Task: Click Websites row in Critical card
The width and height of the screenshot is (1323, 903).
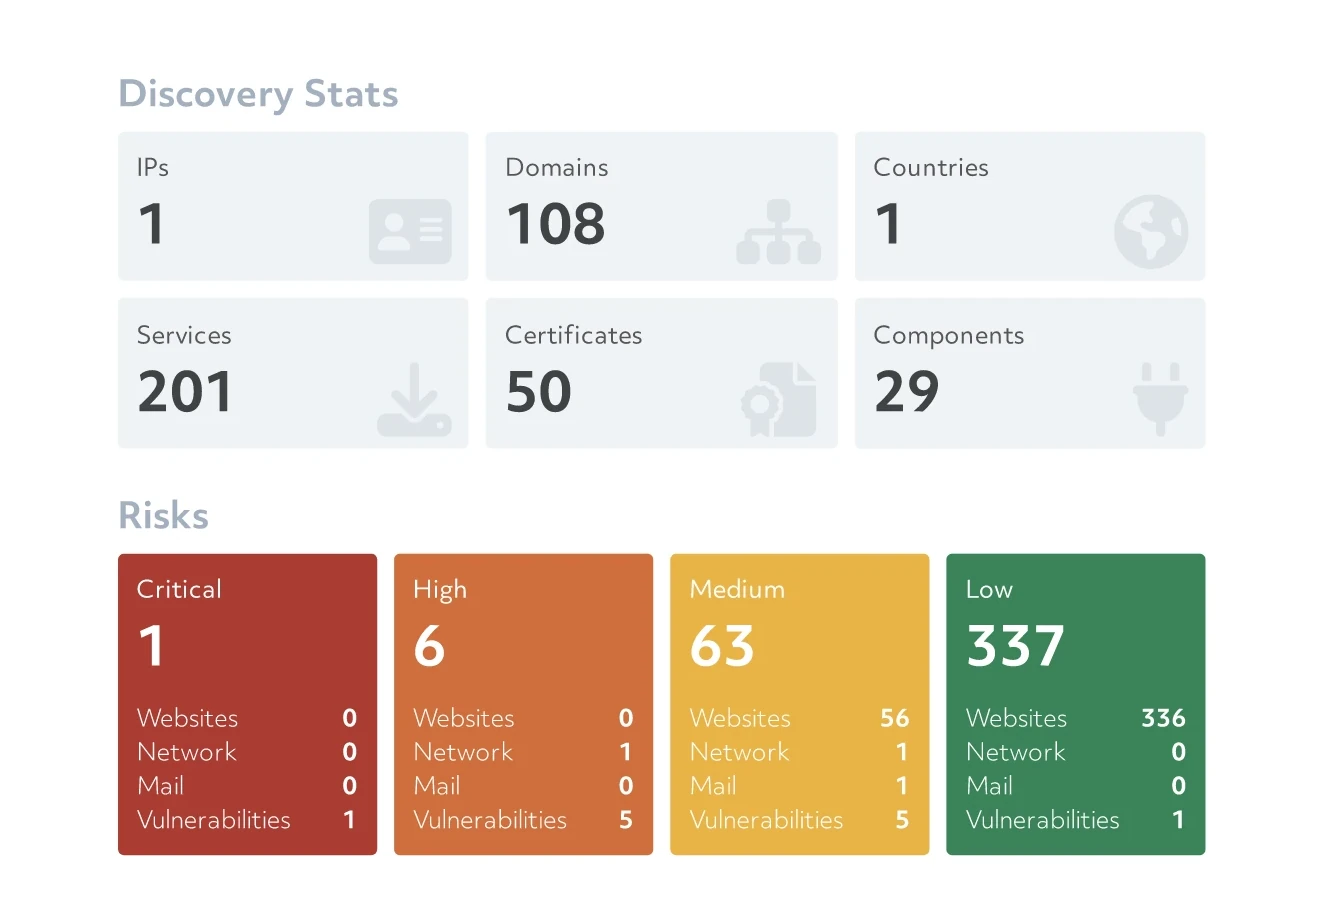Action: coord(247,718)
